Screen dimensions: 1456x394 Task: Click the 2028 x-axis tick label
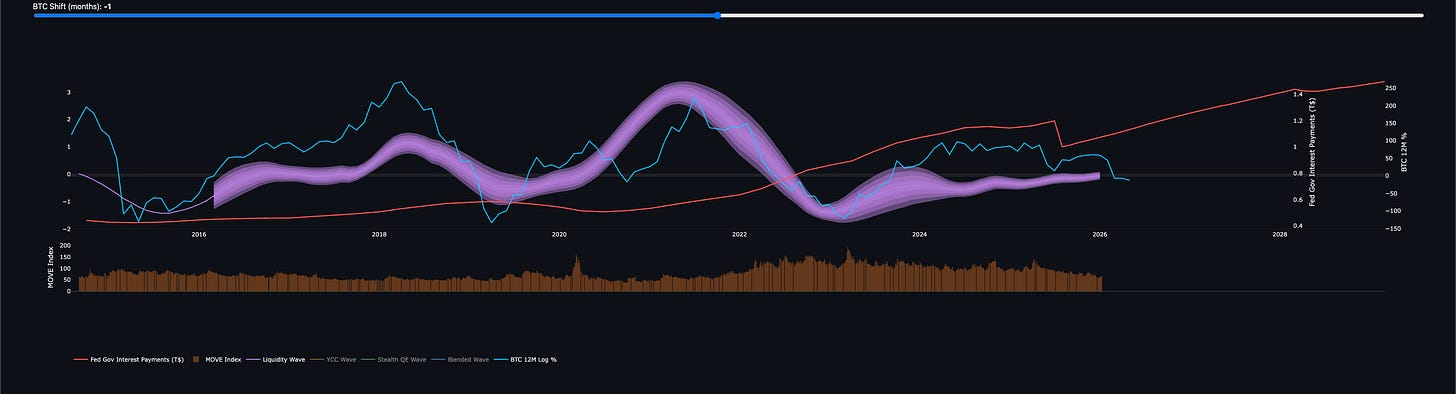1280,235
